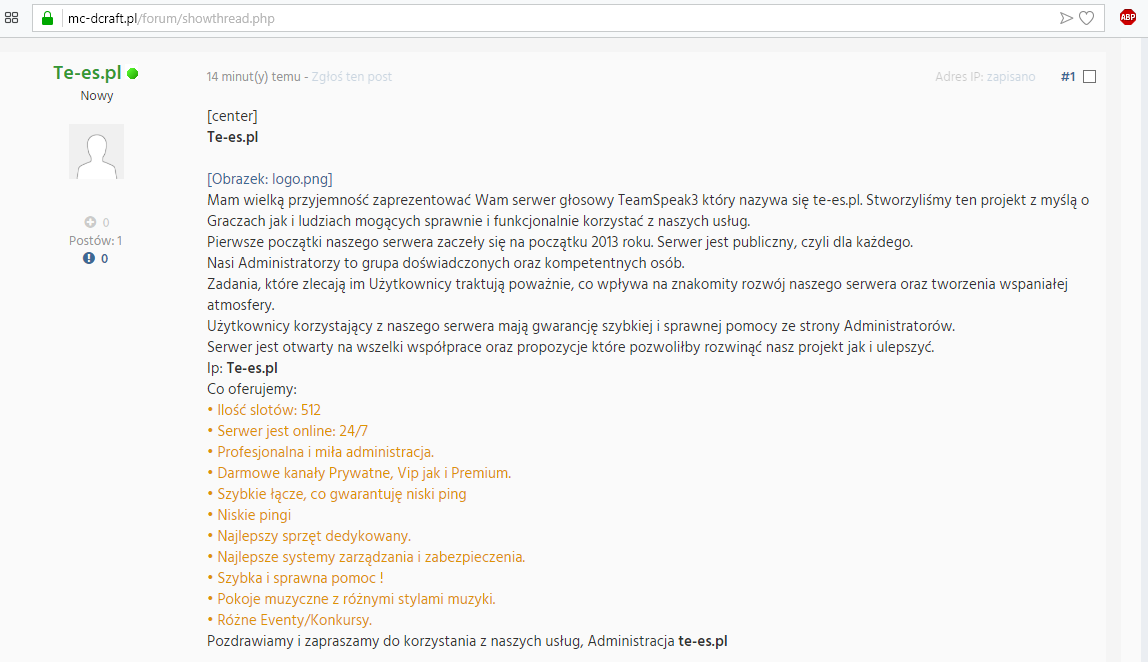This screenshot has width=1148, height=662.
Task: Open the Te-es.pl author profile
Action: tap(87, 72)
